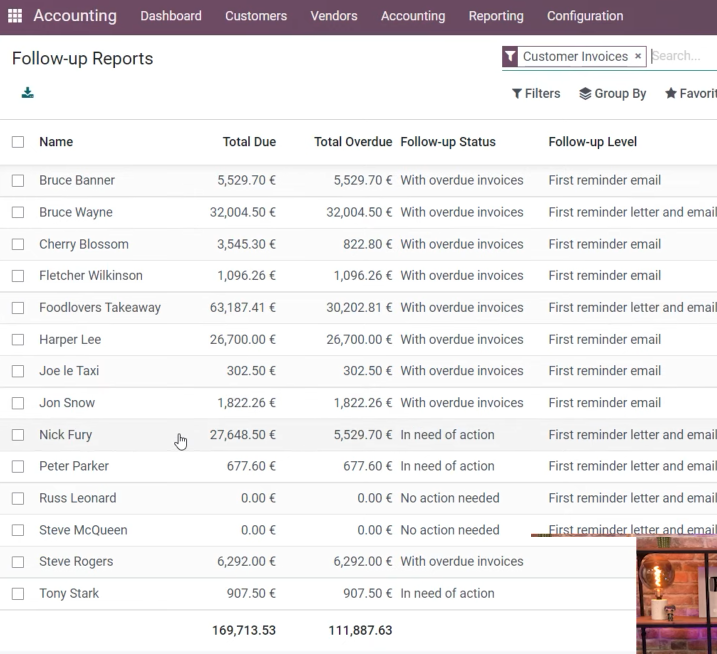Click the Accounting app title
Image resolution: width=717 pixels, height=654 pixels.
click(x=75, y=16)
